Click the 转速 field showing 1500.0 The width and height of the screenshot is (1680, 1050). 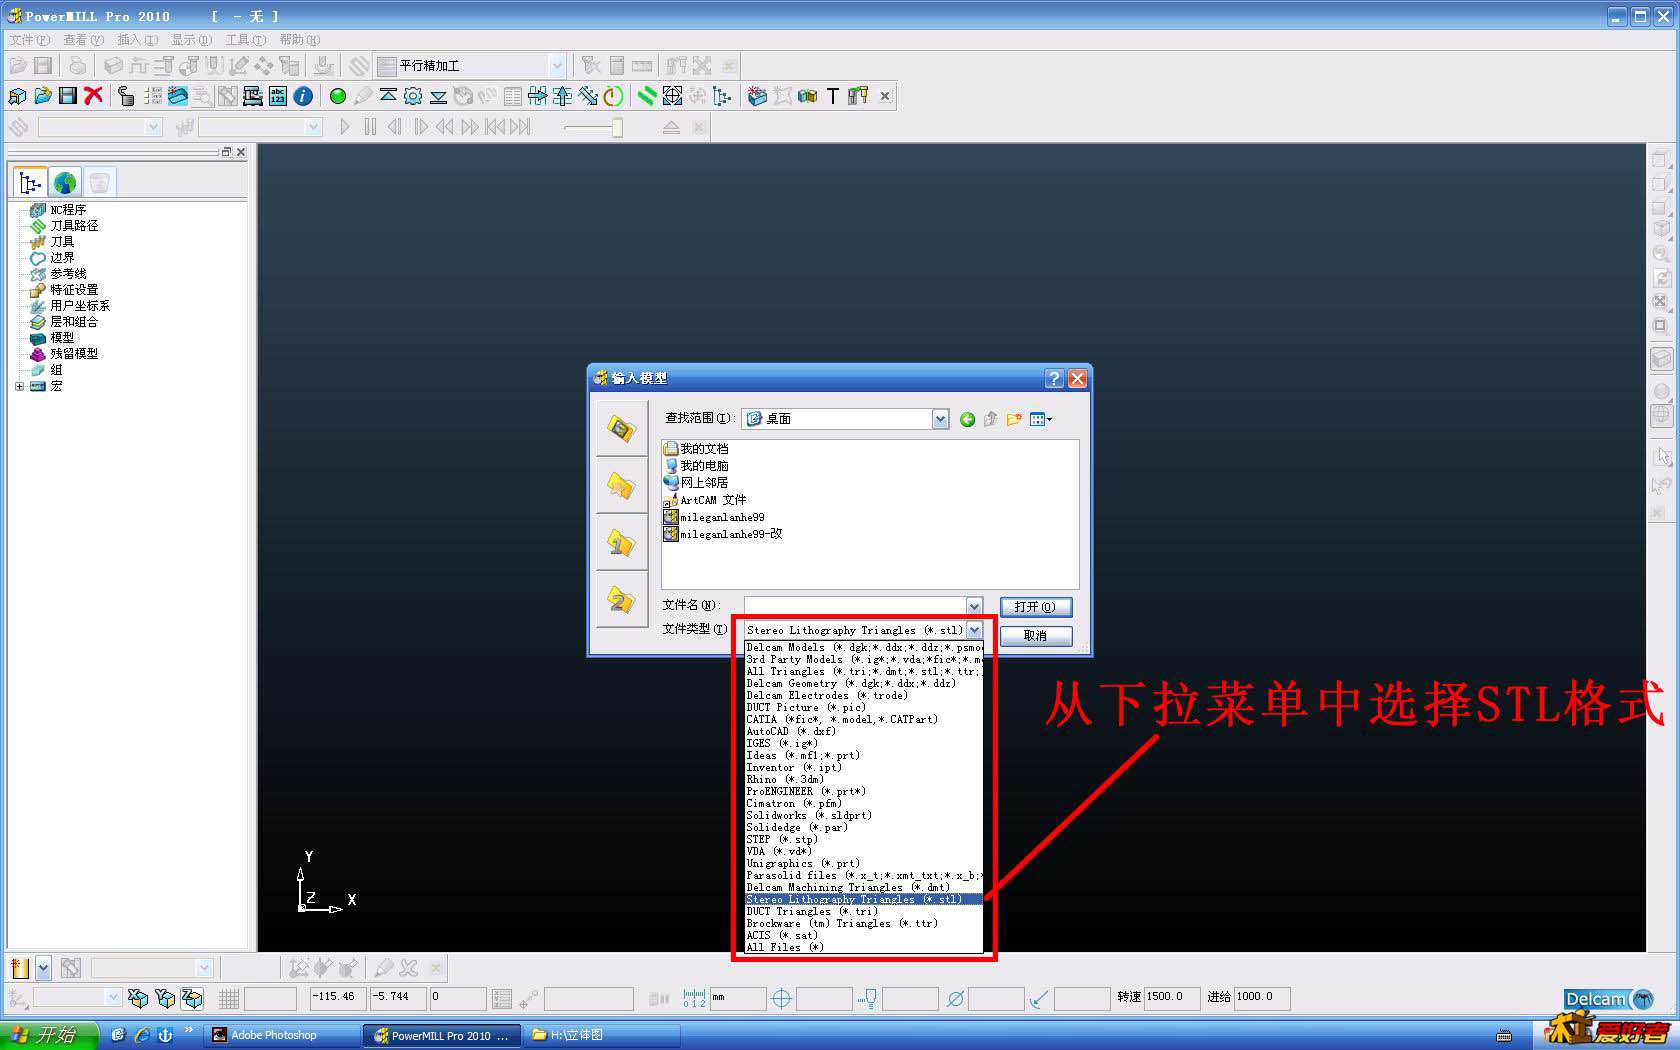[x=1172, y=997]
